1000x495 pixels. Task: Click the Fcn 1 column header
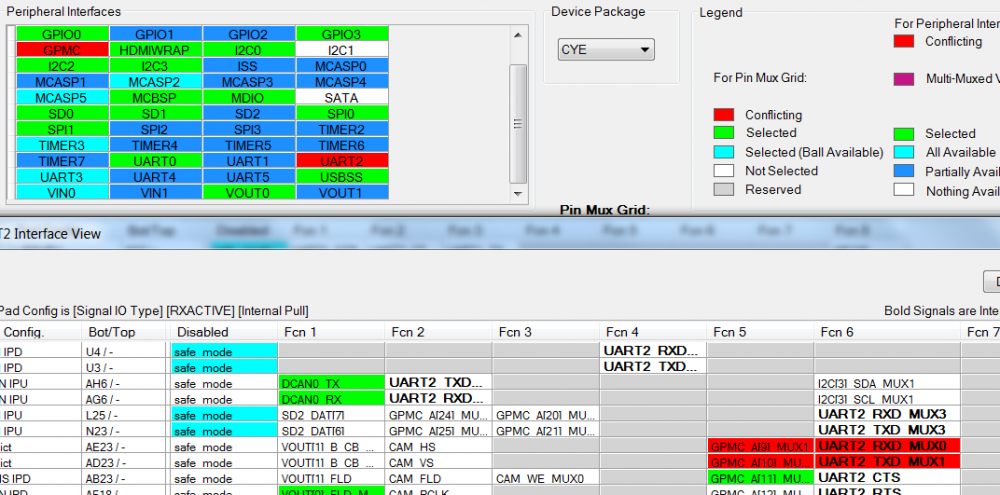pyautogui.click(x=298, y=332)
